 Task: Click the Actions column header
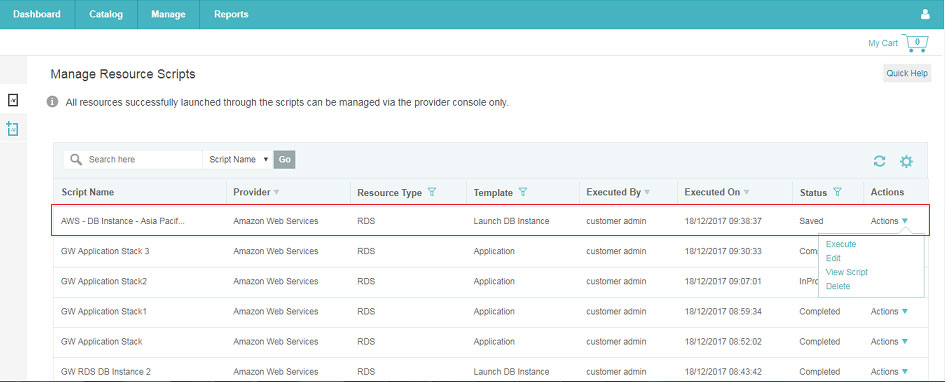click(x=887, y=192)
